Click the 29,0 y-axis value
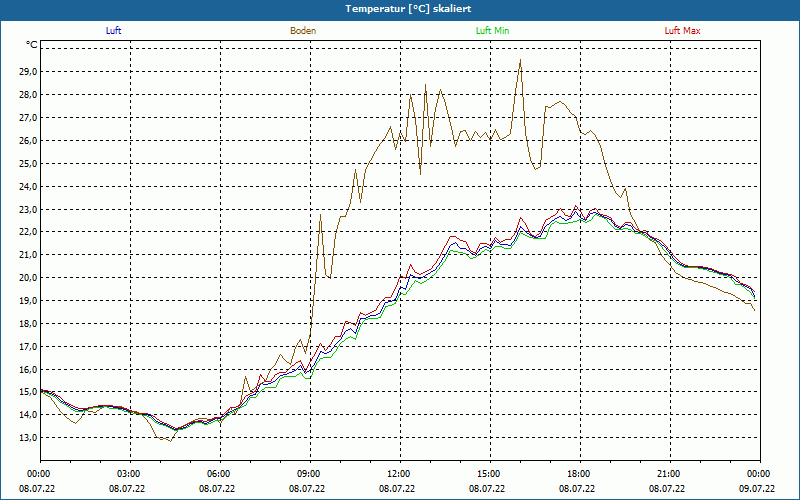This screenshot has height=500, width=800. [x=28, y=72]
